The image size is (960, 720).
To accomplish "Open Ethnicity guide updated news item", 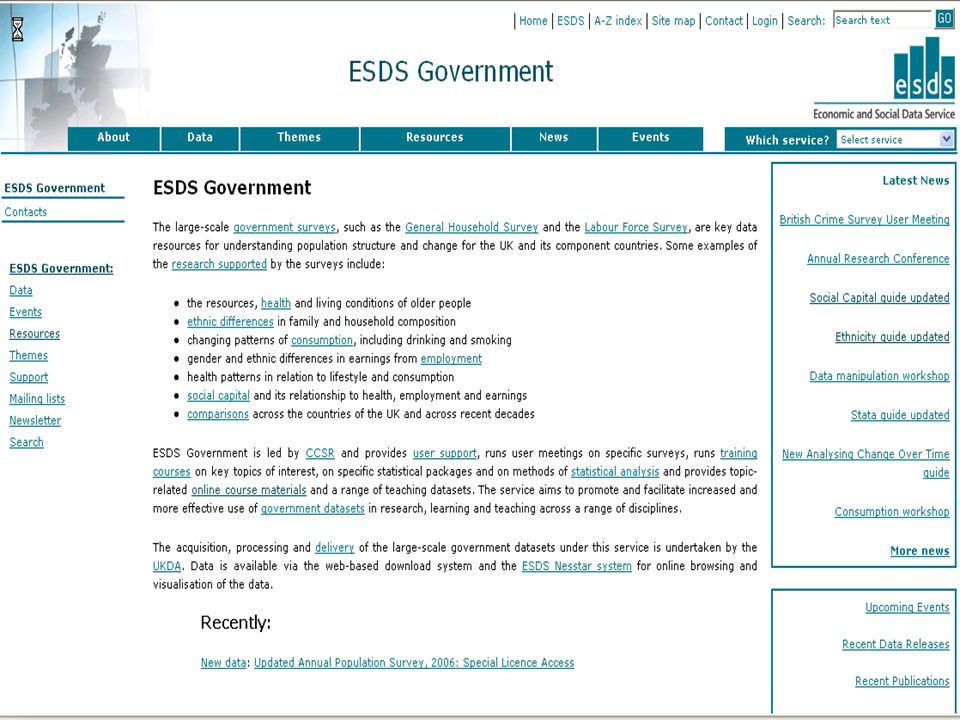I will pos(893,337).
